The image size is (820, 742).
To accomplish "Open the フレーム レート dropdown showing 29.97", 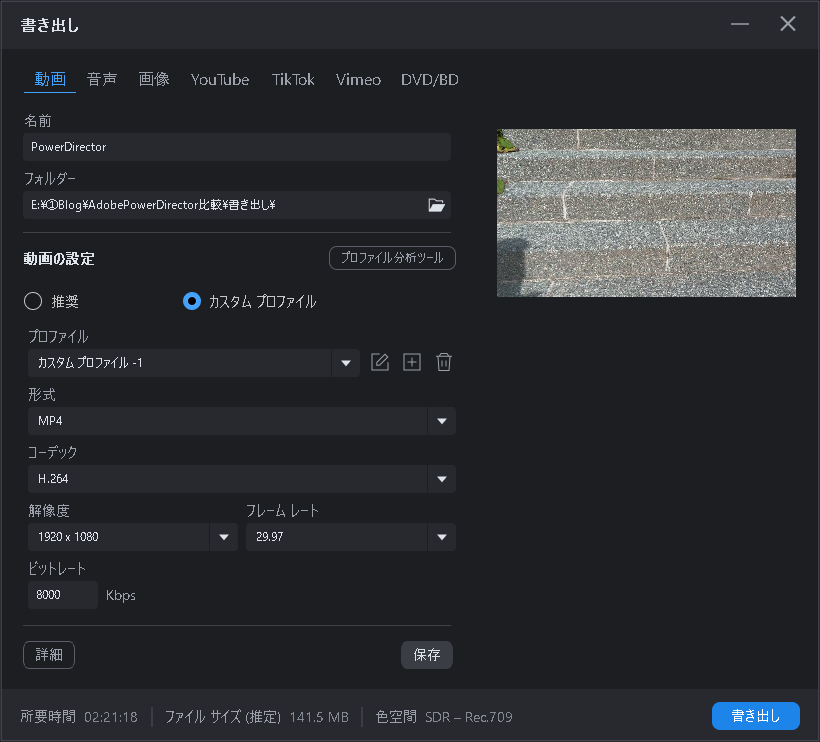I will pos(441,537).
